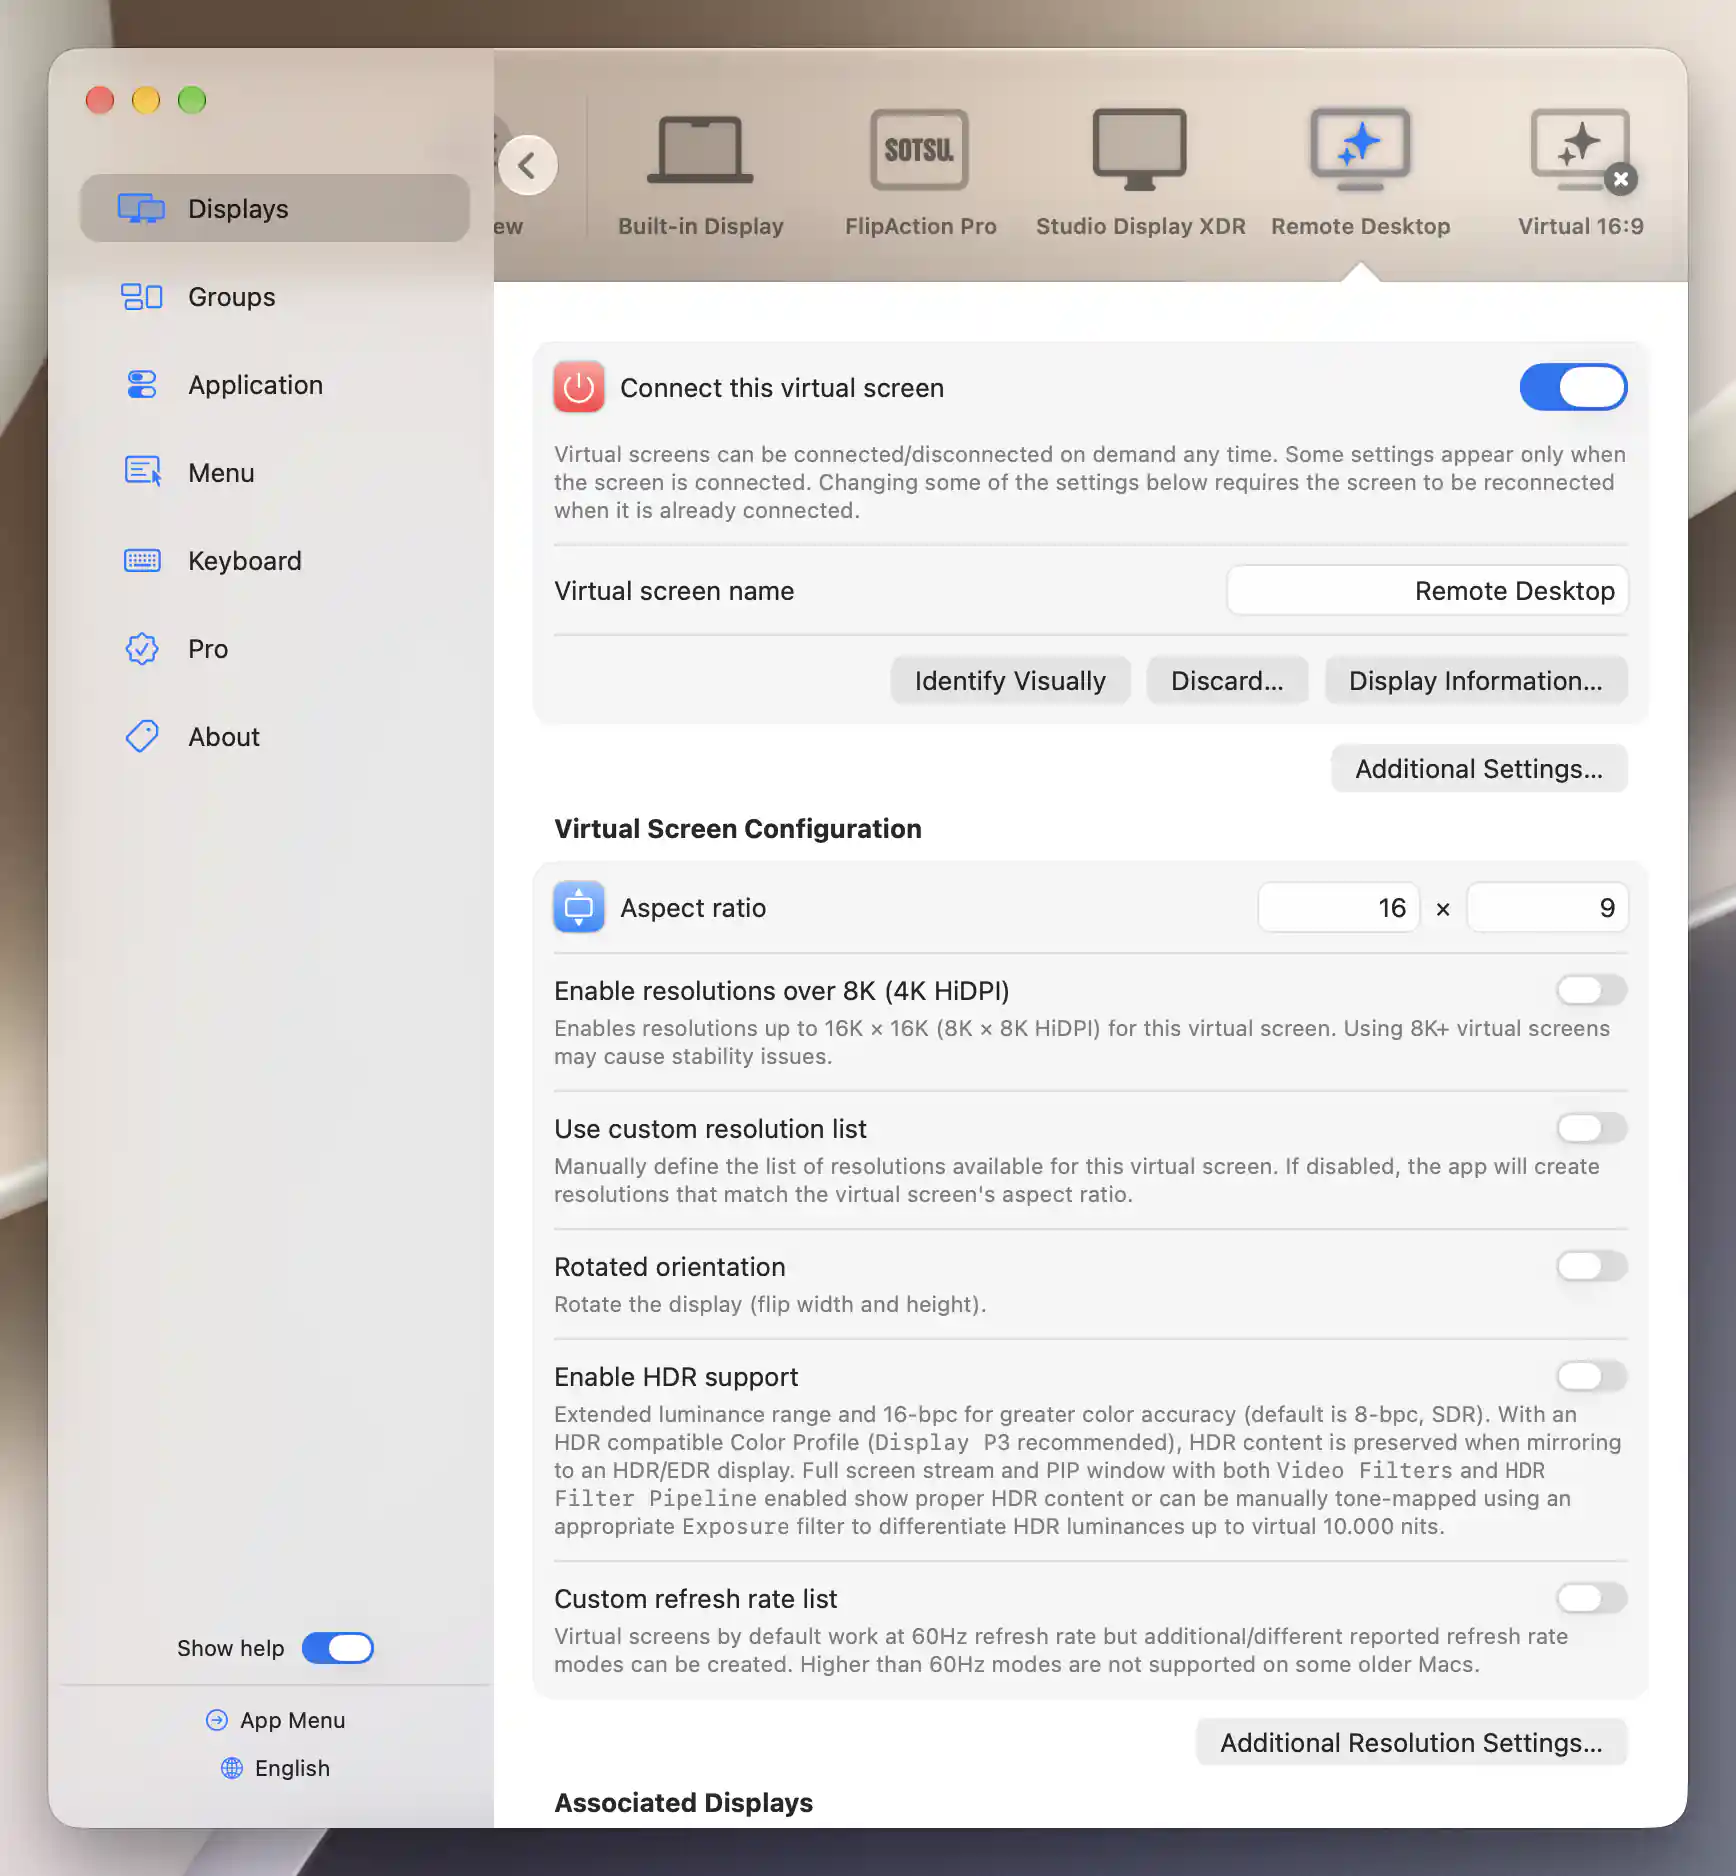The image size is (1736, 1876).
Task: Open Additional Resolution Settings...
Action: point(1411,1742)
